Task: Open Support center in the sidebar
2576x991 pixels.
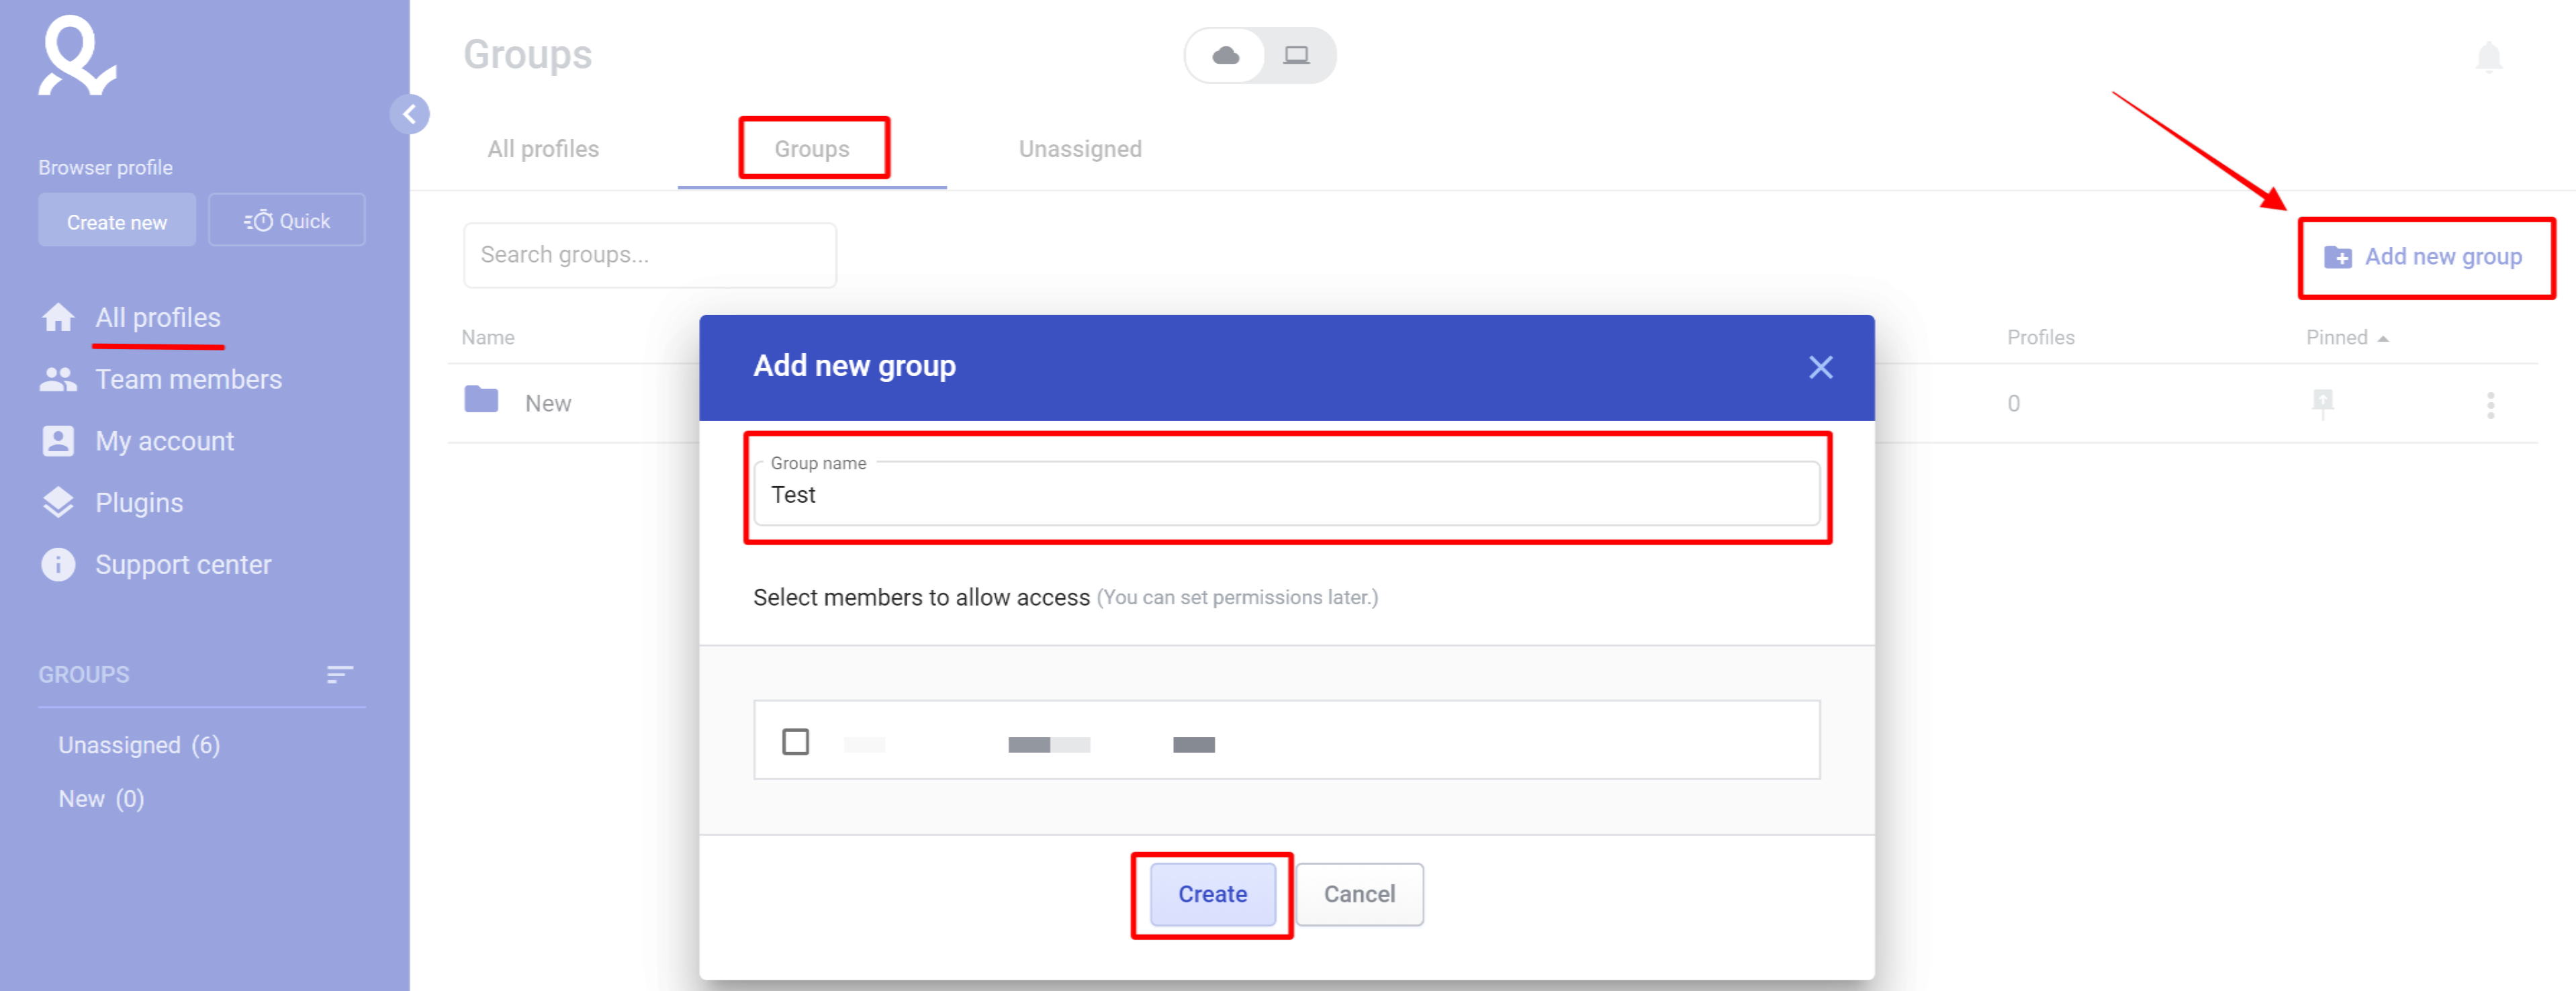Action: click(x=183, y=565)
